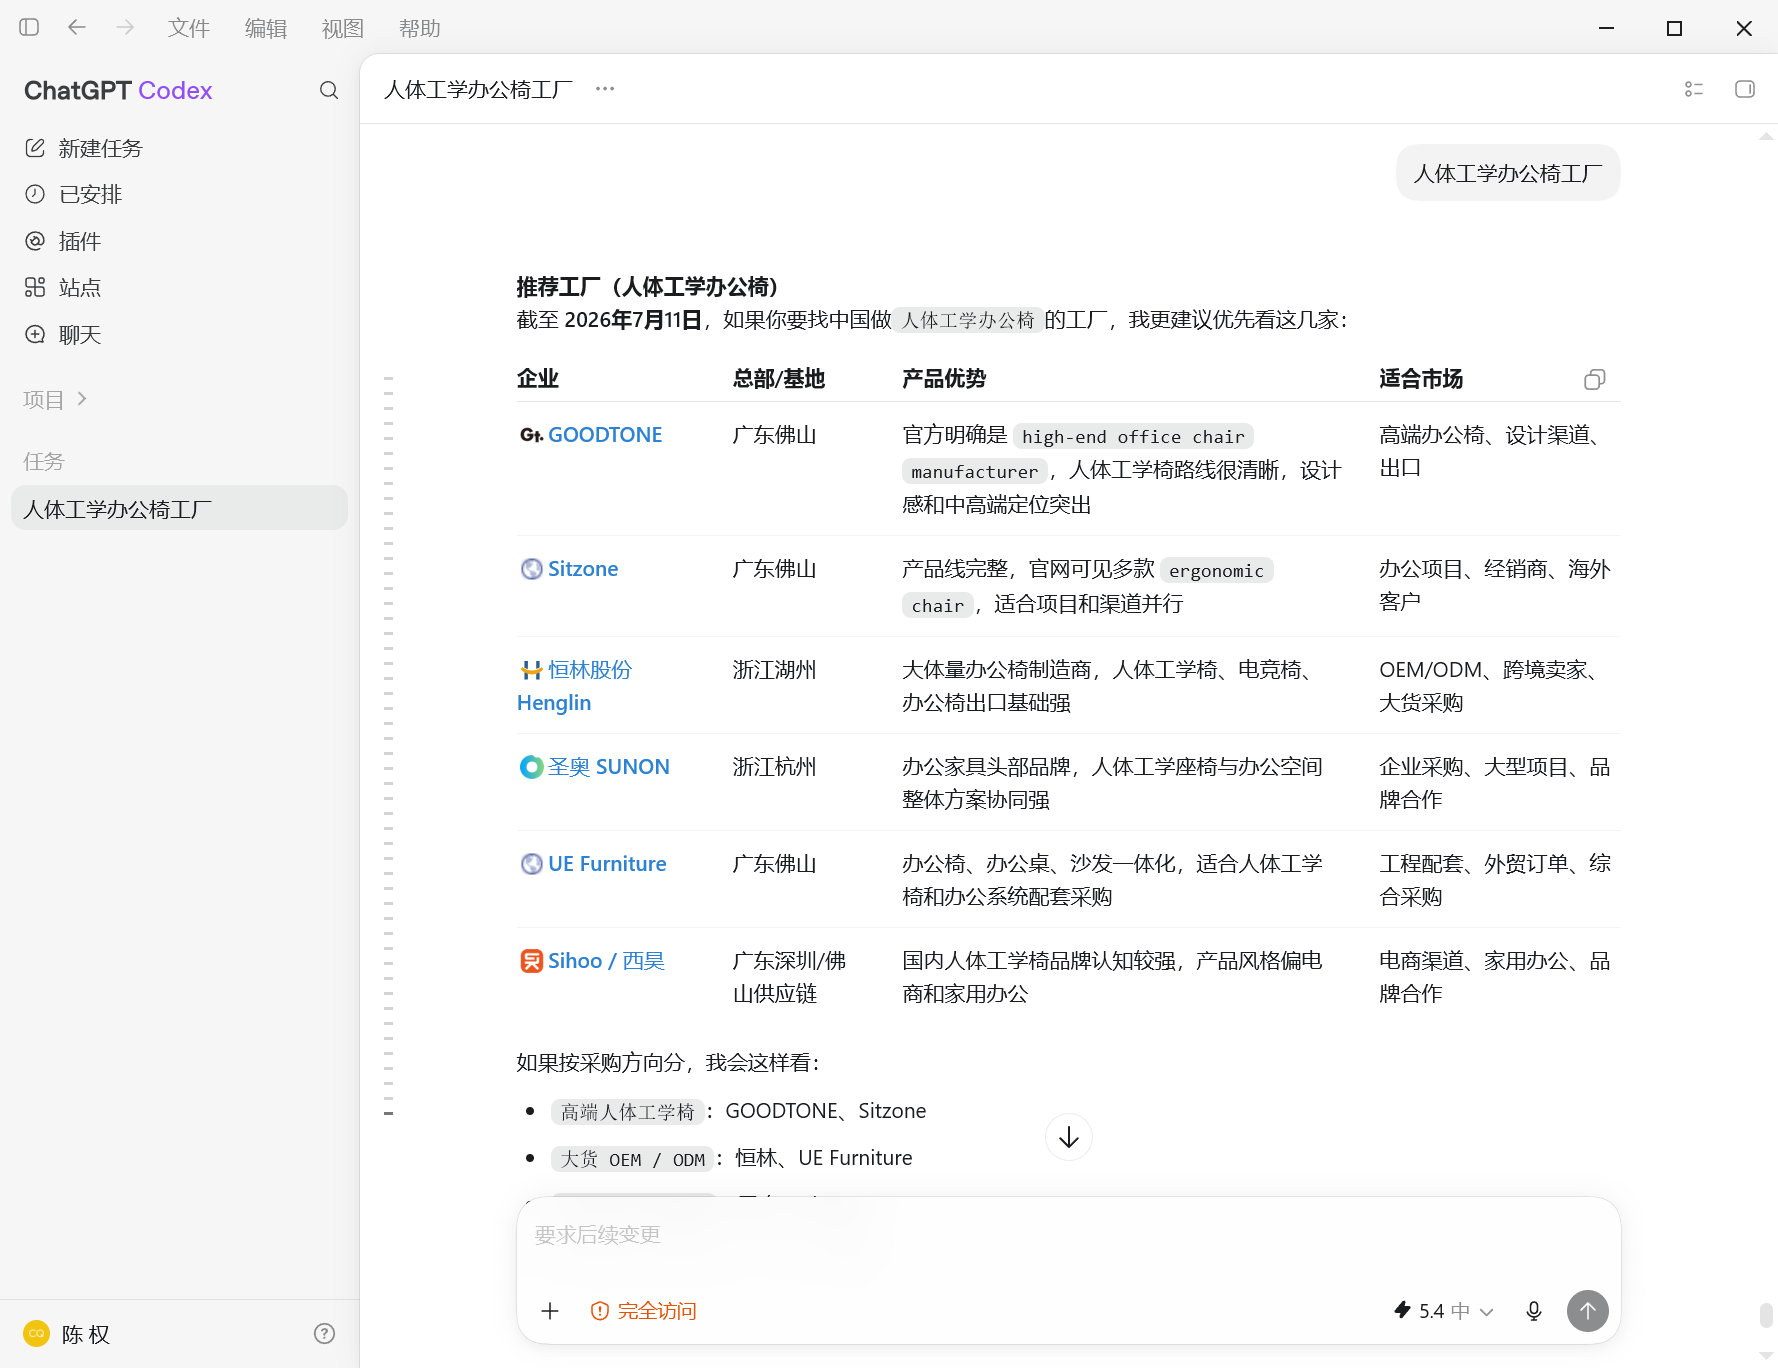The width and height of the screenshot is (1778, 1368).
Task: Click the send arrow button
Action: [1587, 1311]
